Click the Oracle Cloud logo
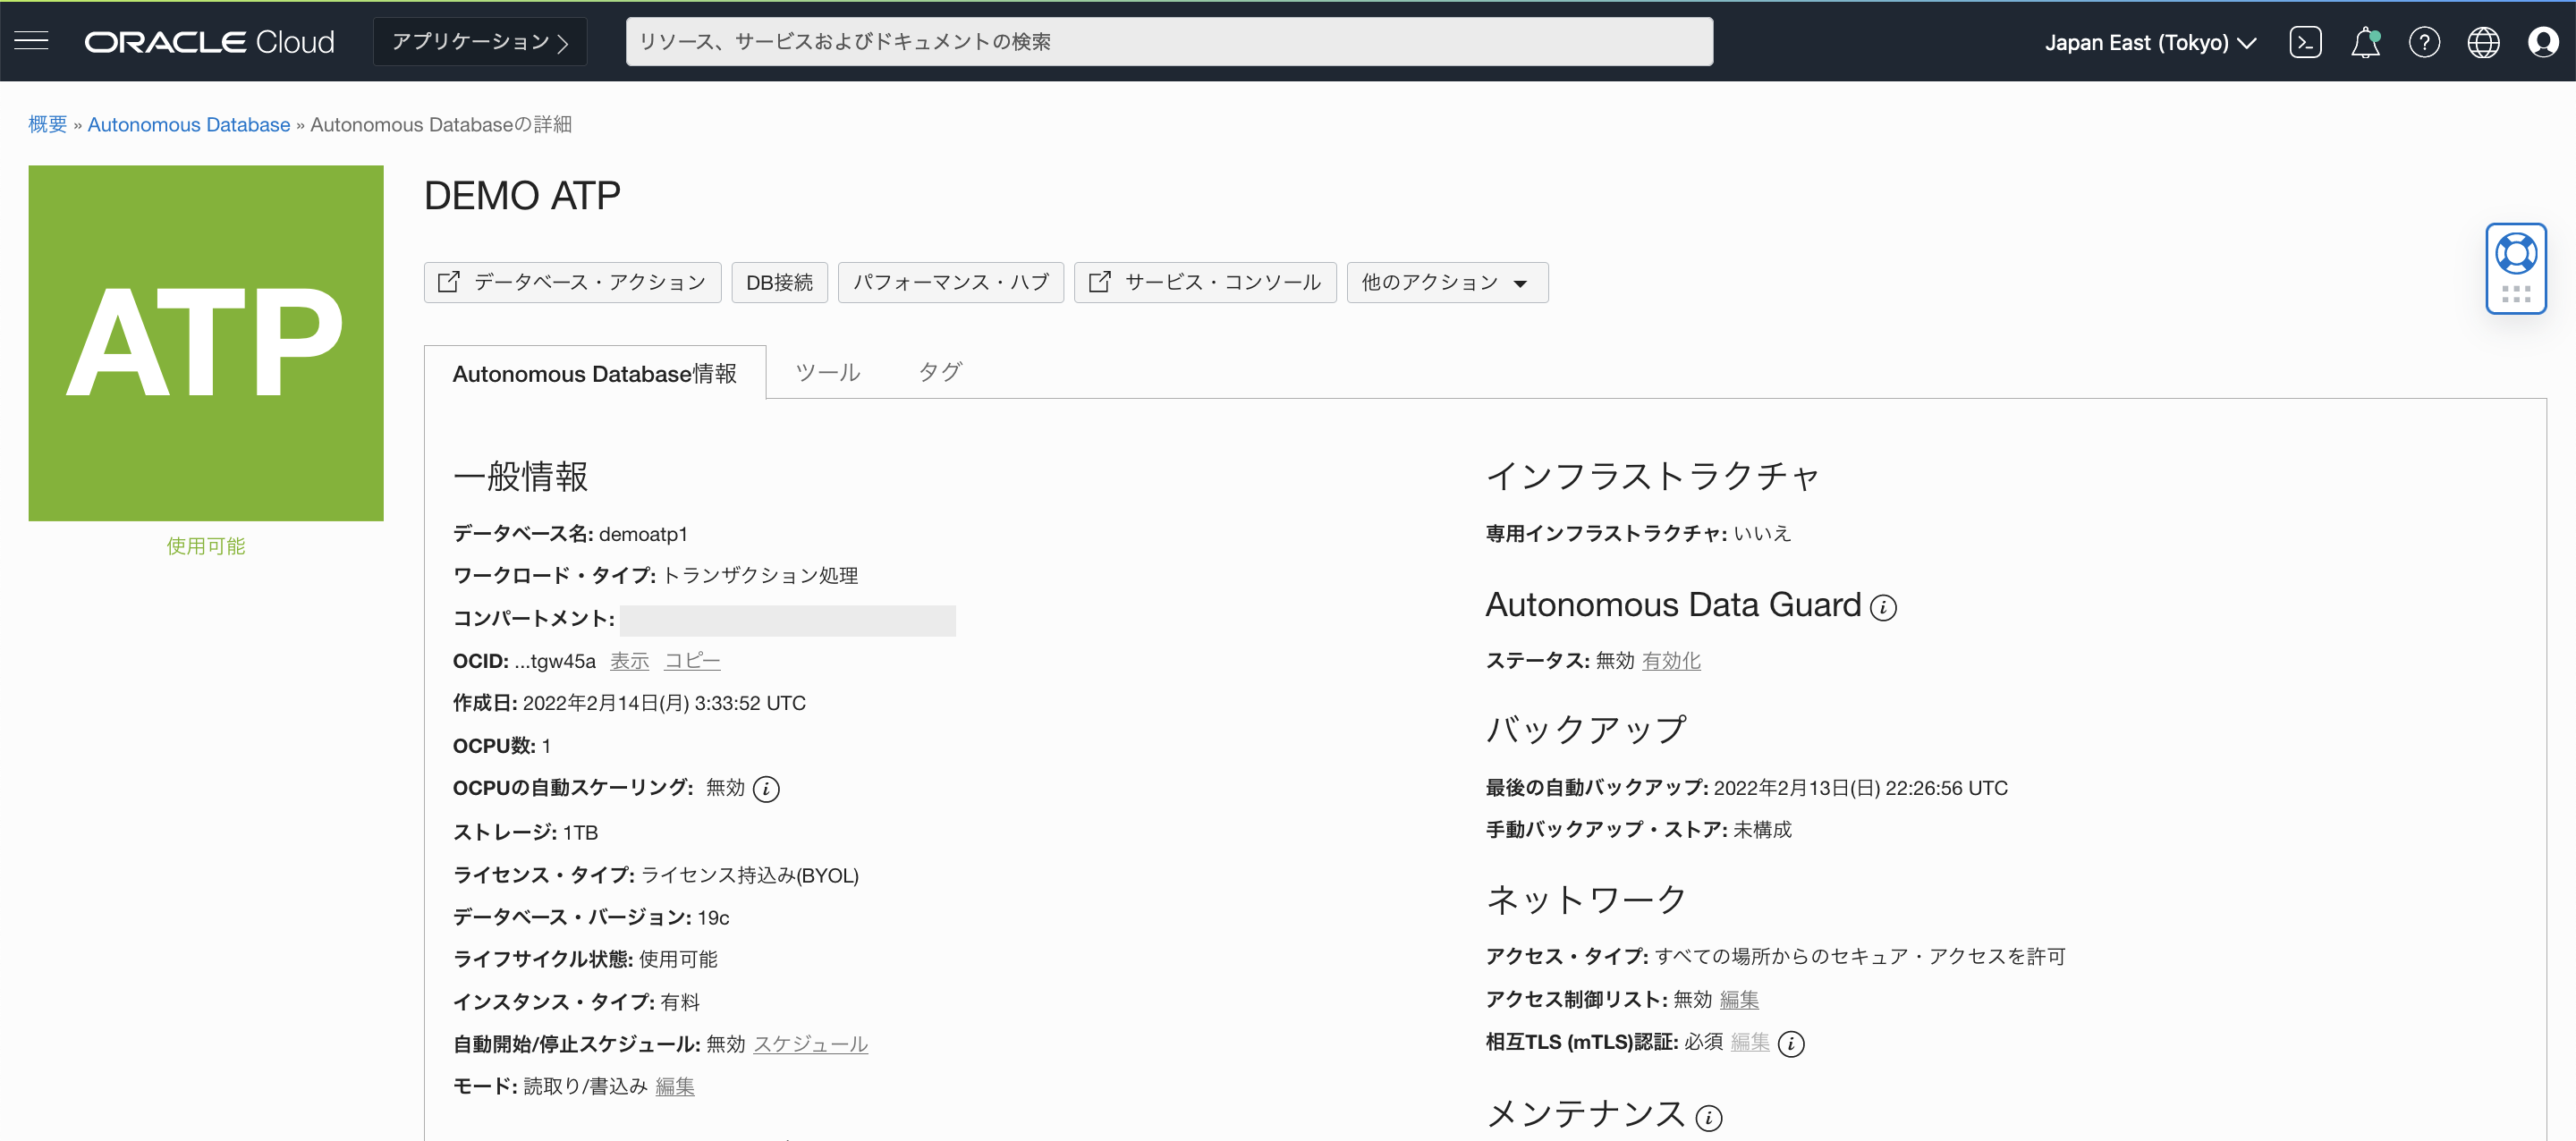The image size is (2576, 1141). pos(209,41)
